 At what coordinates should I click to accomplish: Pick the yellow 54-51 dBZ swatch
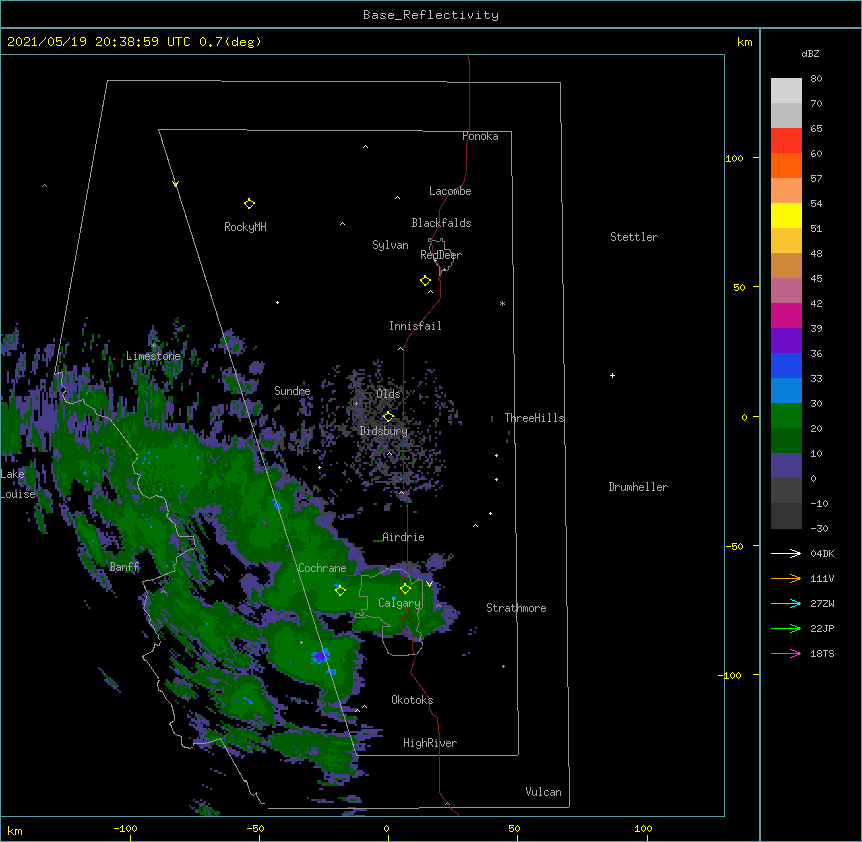[x=786, y=215]
